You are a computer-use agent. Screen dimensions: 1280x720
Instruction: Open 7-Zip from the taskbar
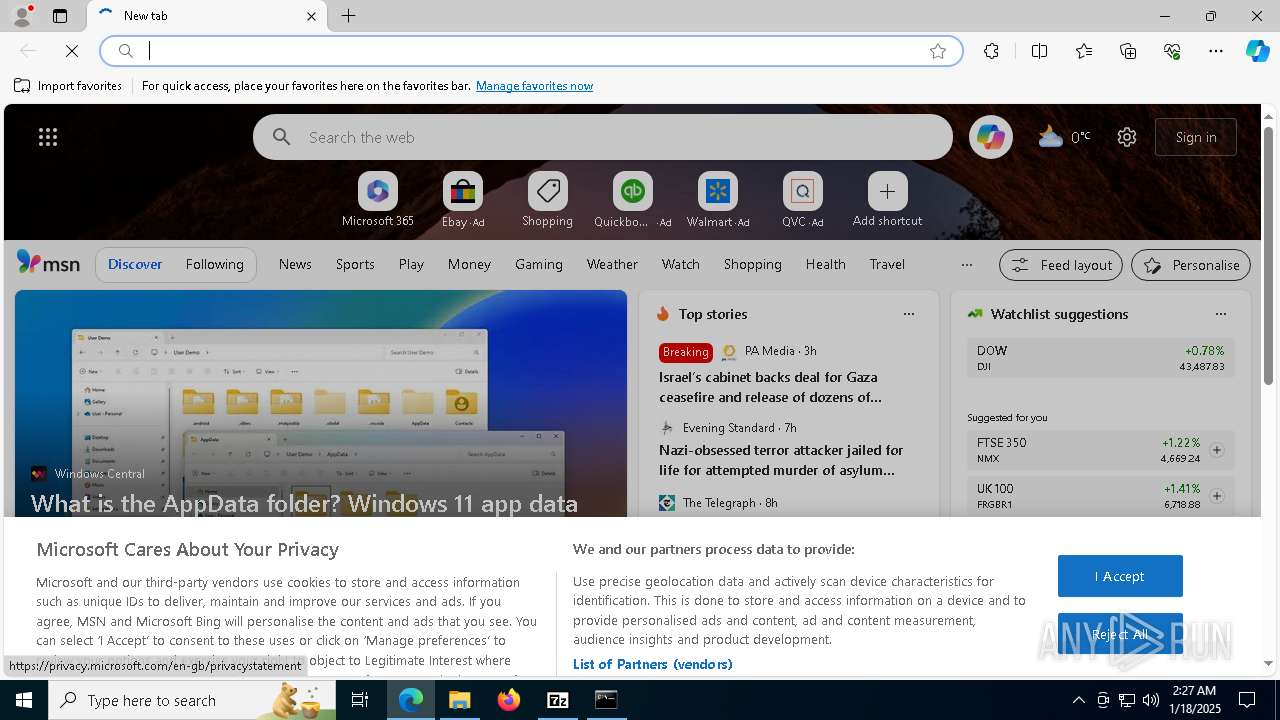[558, 700]
